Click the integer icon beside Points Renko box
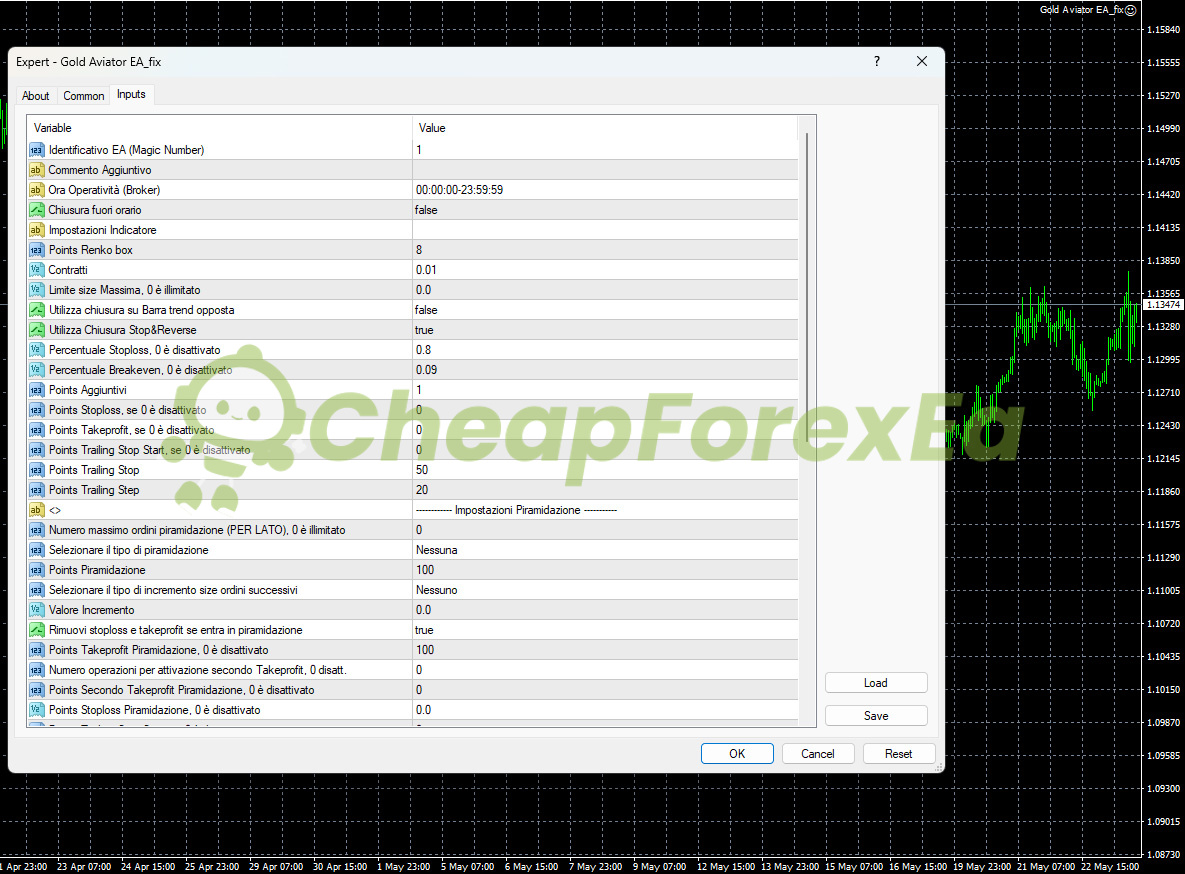Image resolution: width=1185 pixels, height=874 pixels. click(36, 250)
